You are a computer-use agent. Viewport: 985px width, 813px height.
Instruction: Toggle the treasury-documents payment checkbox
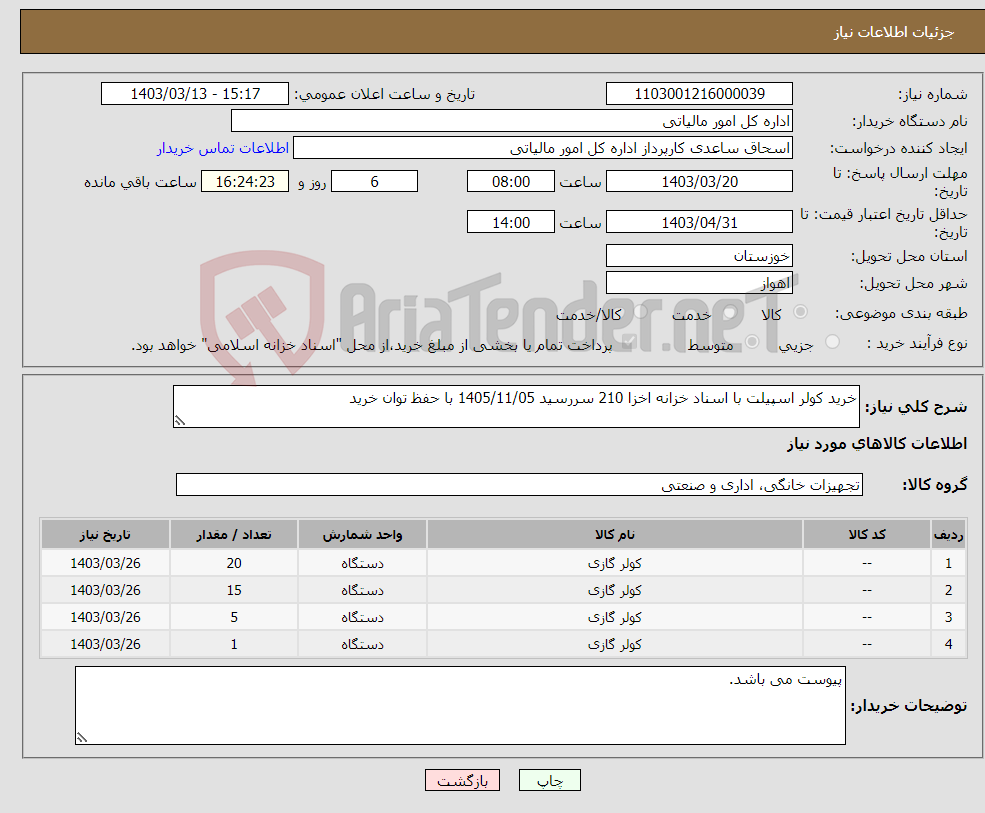tap(628, 342)
